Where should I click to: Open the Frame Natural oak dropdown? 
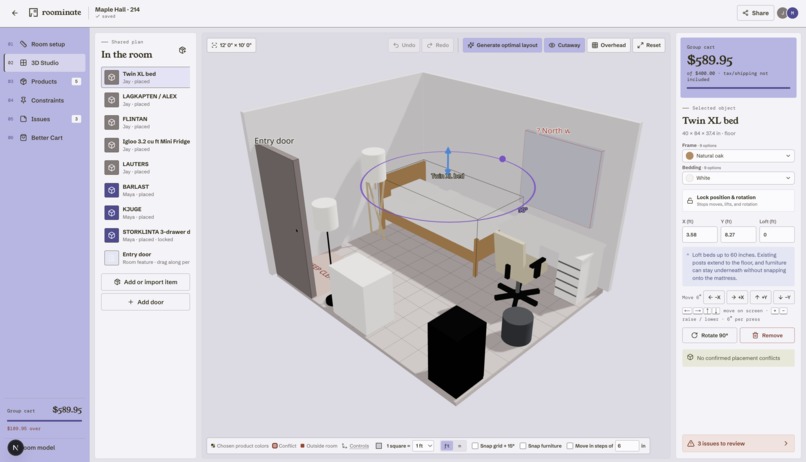738,156
